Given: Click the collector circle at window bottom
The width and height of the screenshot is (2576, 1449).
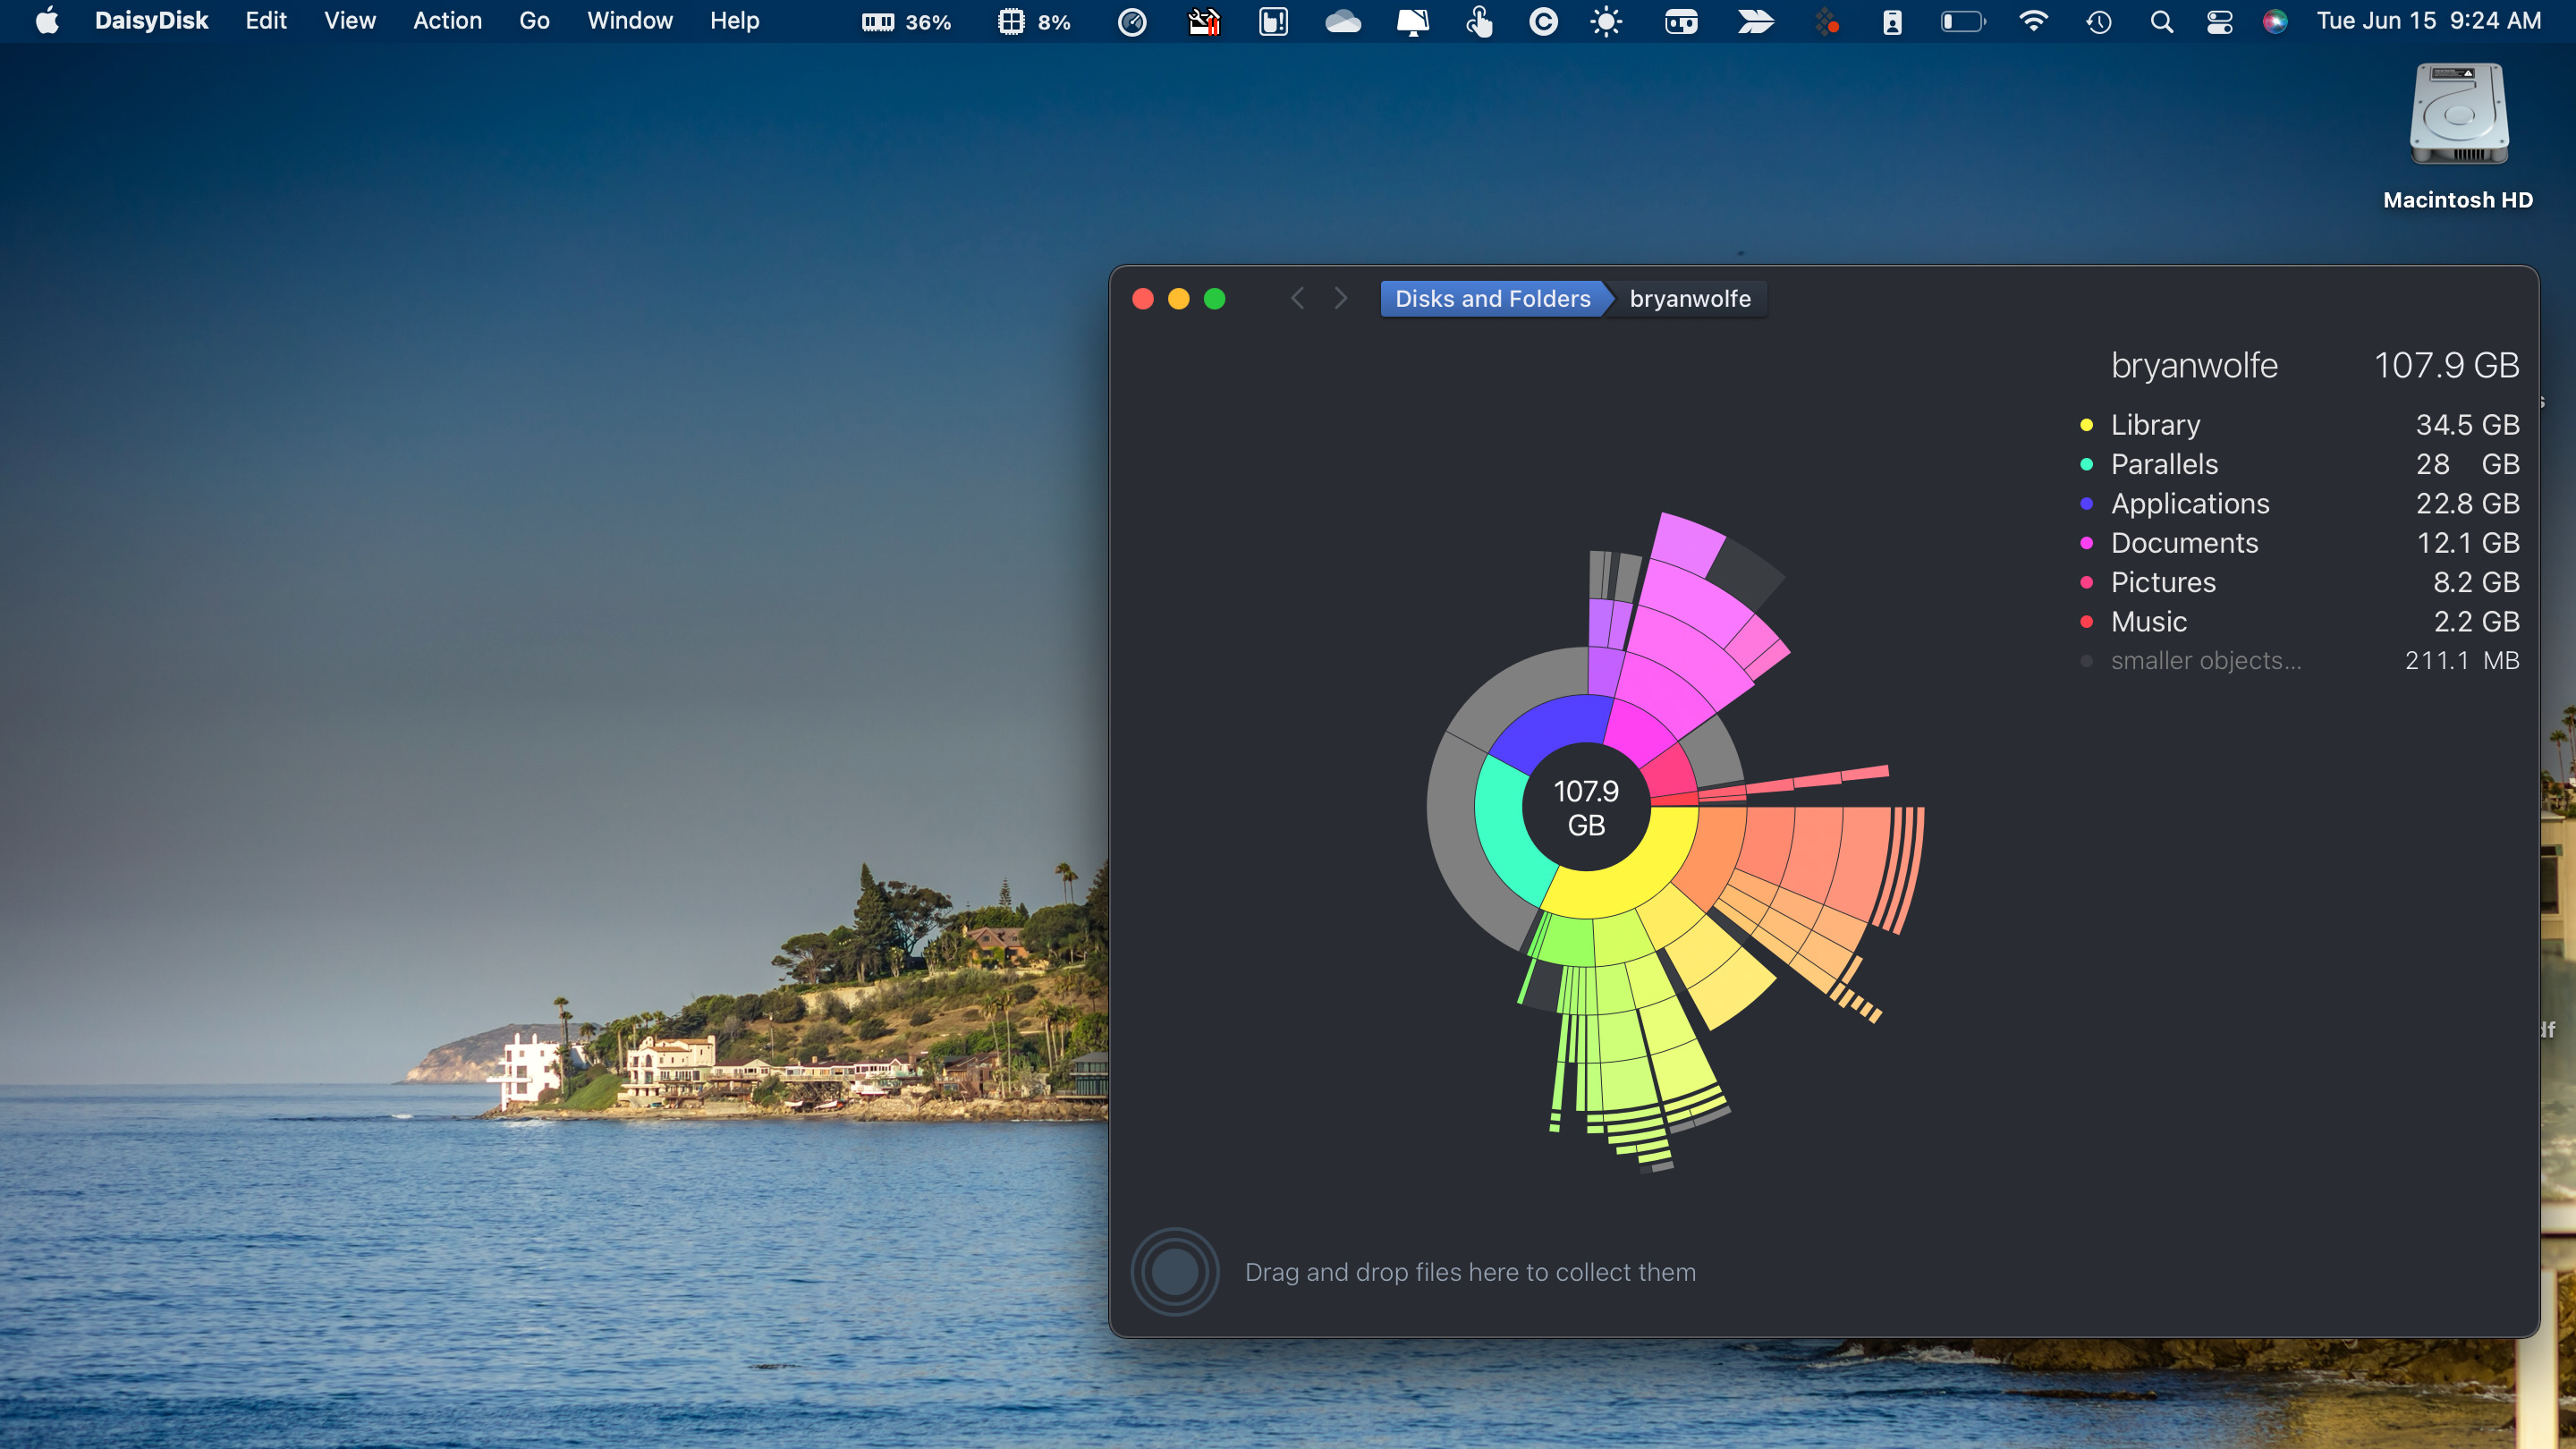Looking at the screenshot, I should (x=1174, y=1271).
